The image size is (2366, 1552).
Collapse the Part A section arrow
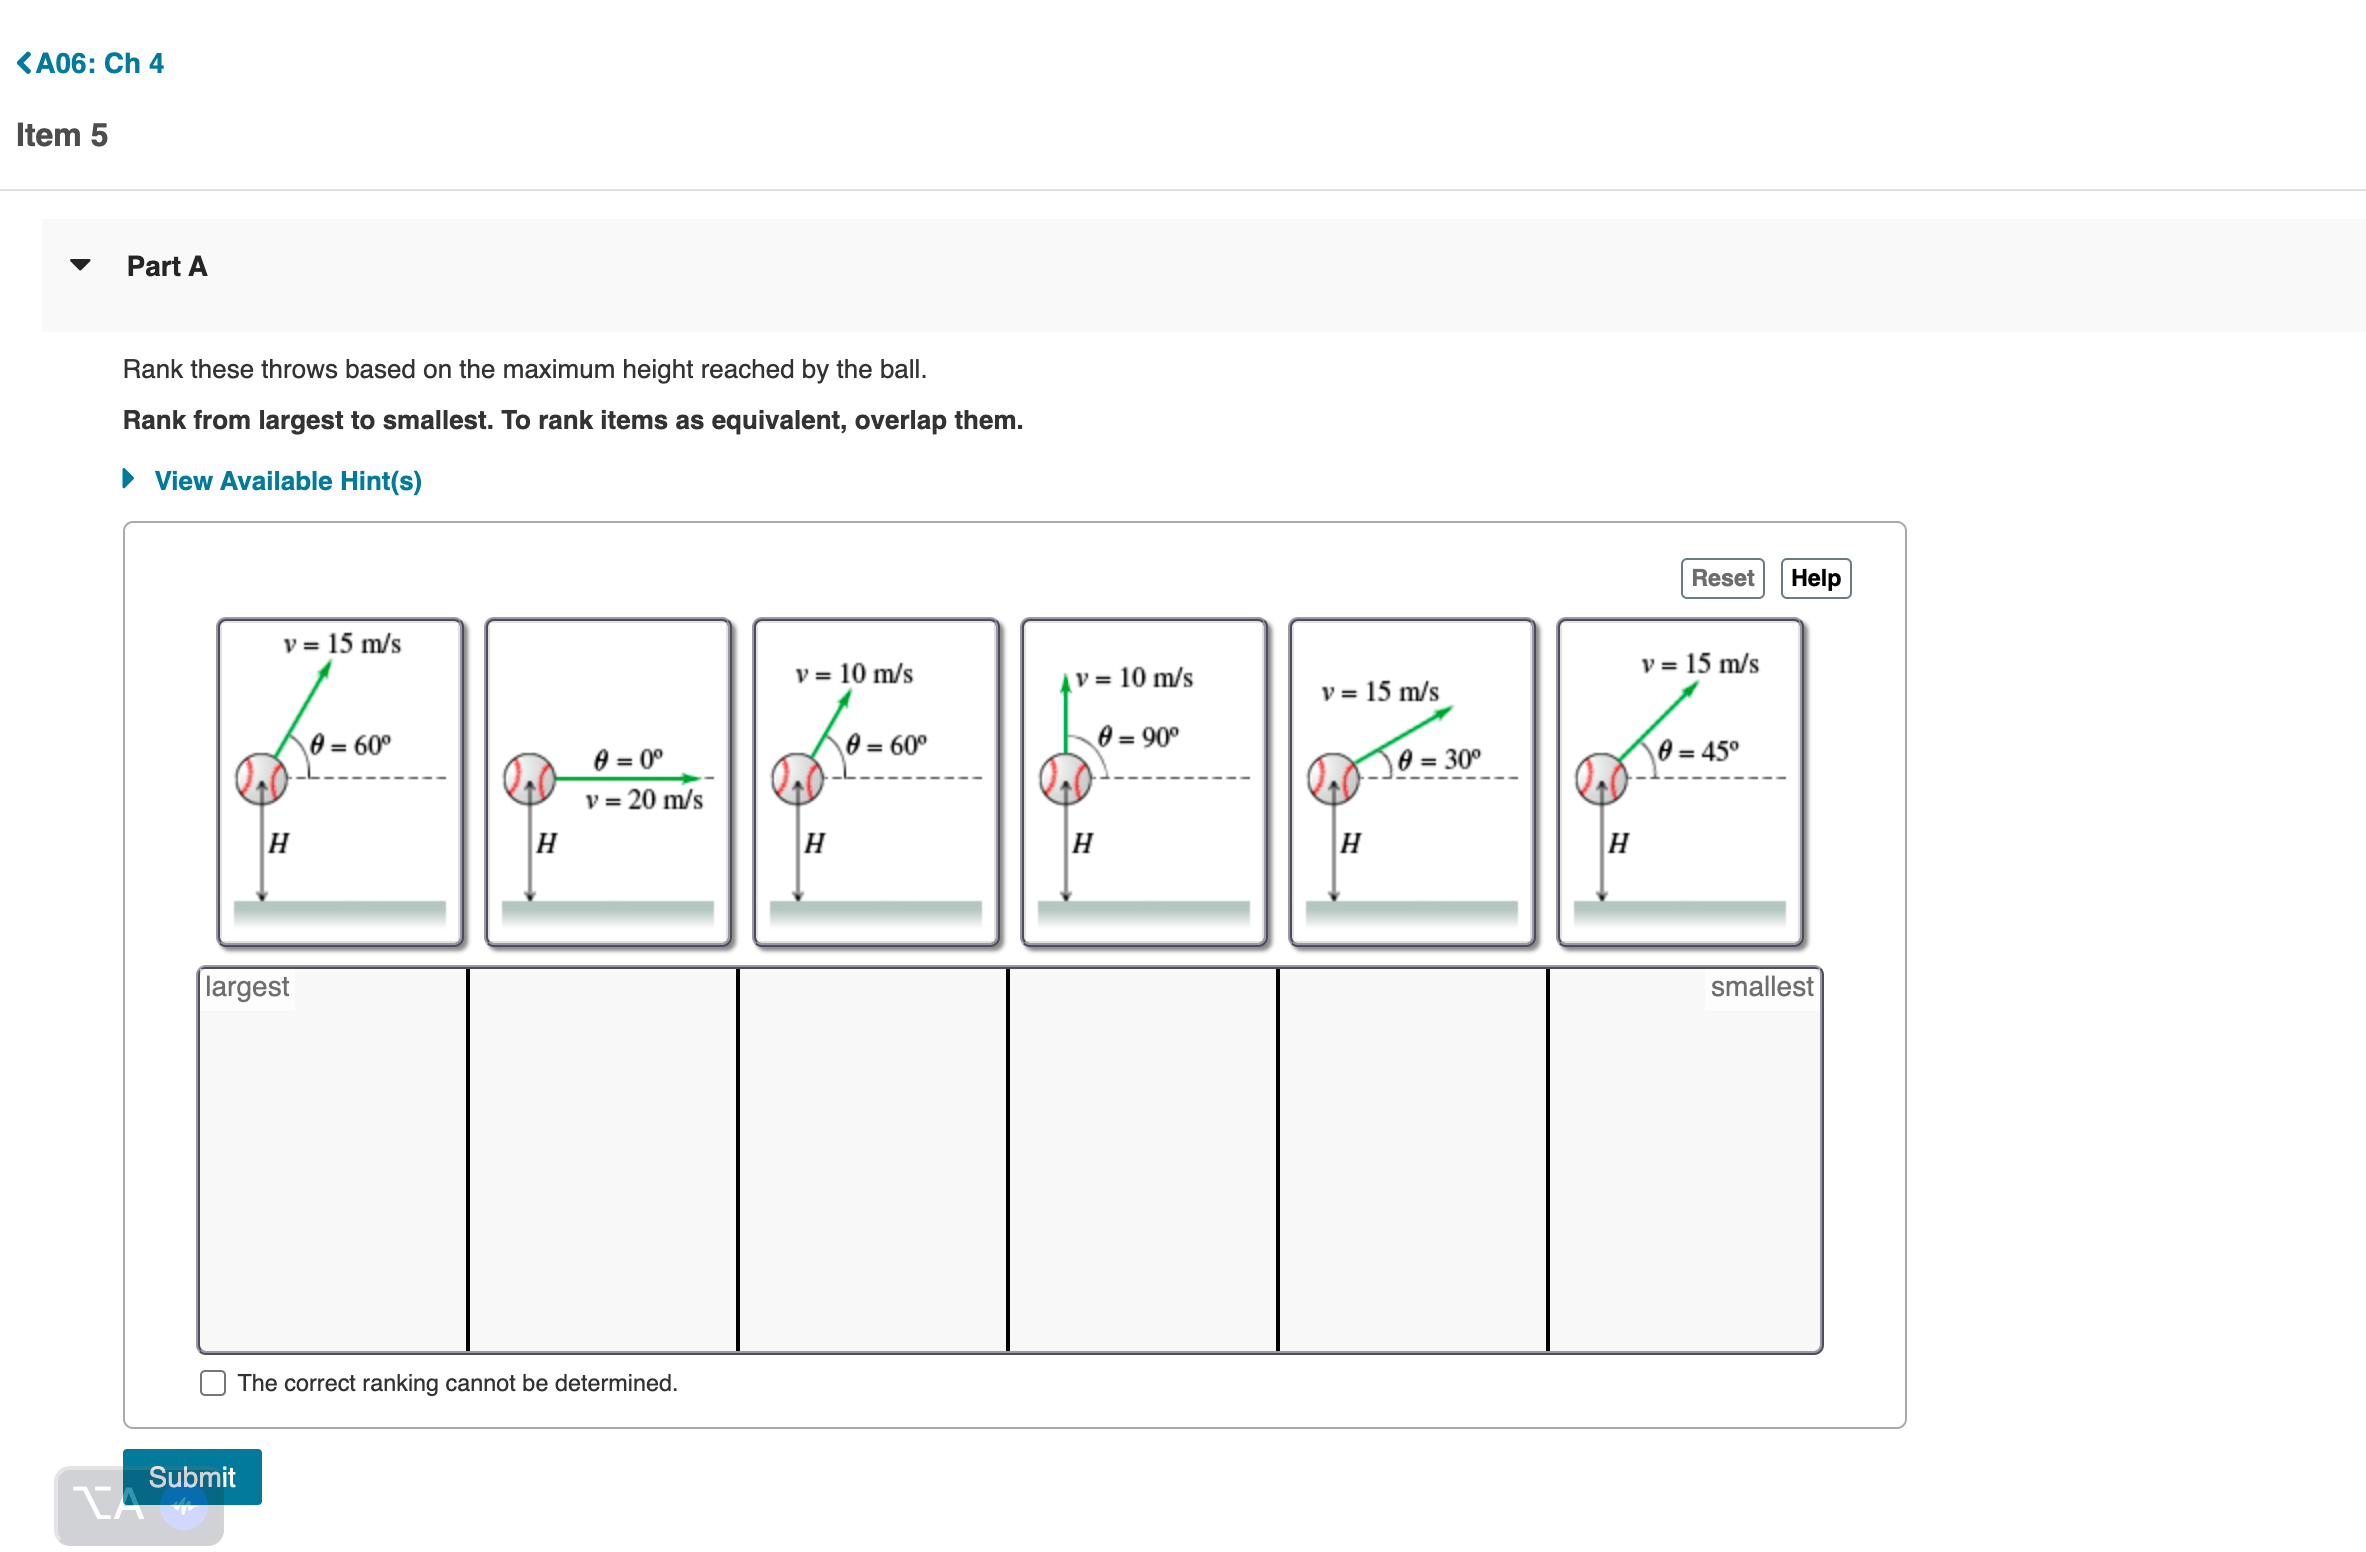coord(80,265)
